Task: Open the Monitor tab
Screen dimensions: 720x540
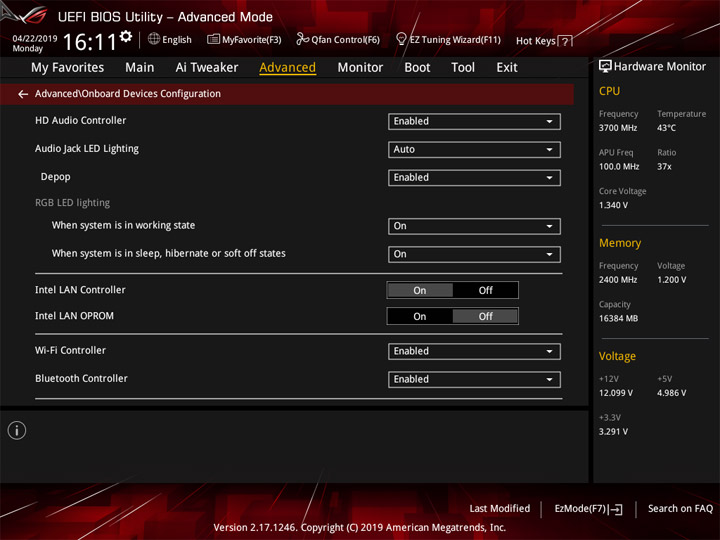Action: tap(360, 68)
